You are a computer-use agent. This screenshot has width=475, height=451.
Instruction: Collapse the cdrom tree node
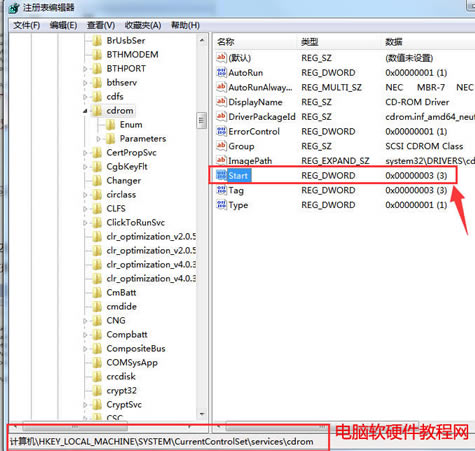point(85,111)
